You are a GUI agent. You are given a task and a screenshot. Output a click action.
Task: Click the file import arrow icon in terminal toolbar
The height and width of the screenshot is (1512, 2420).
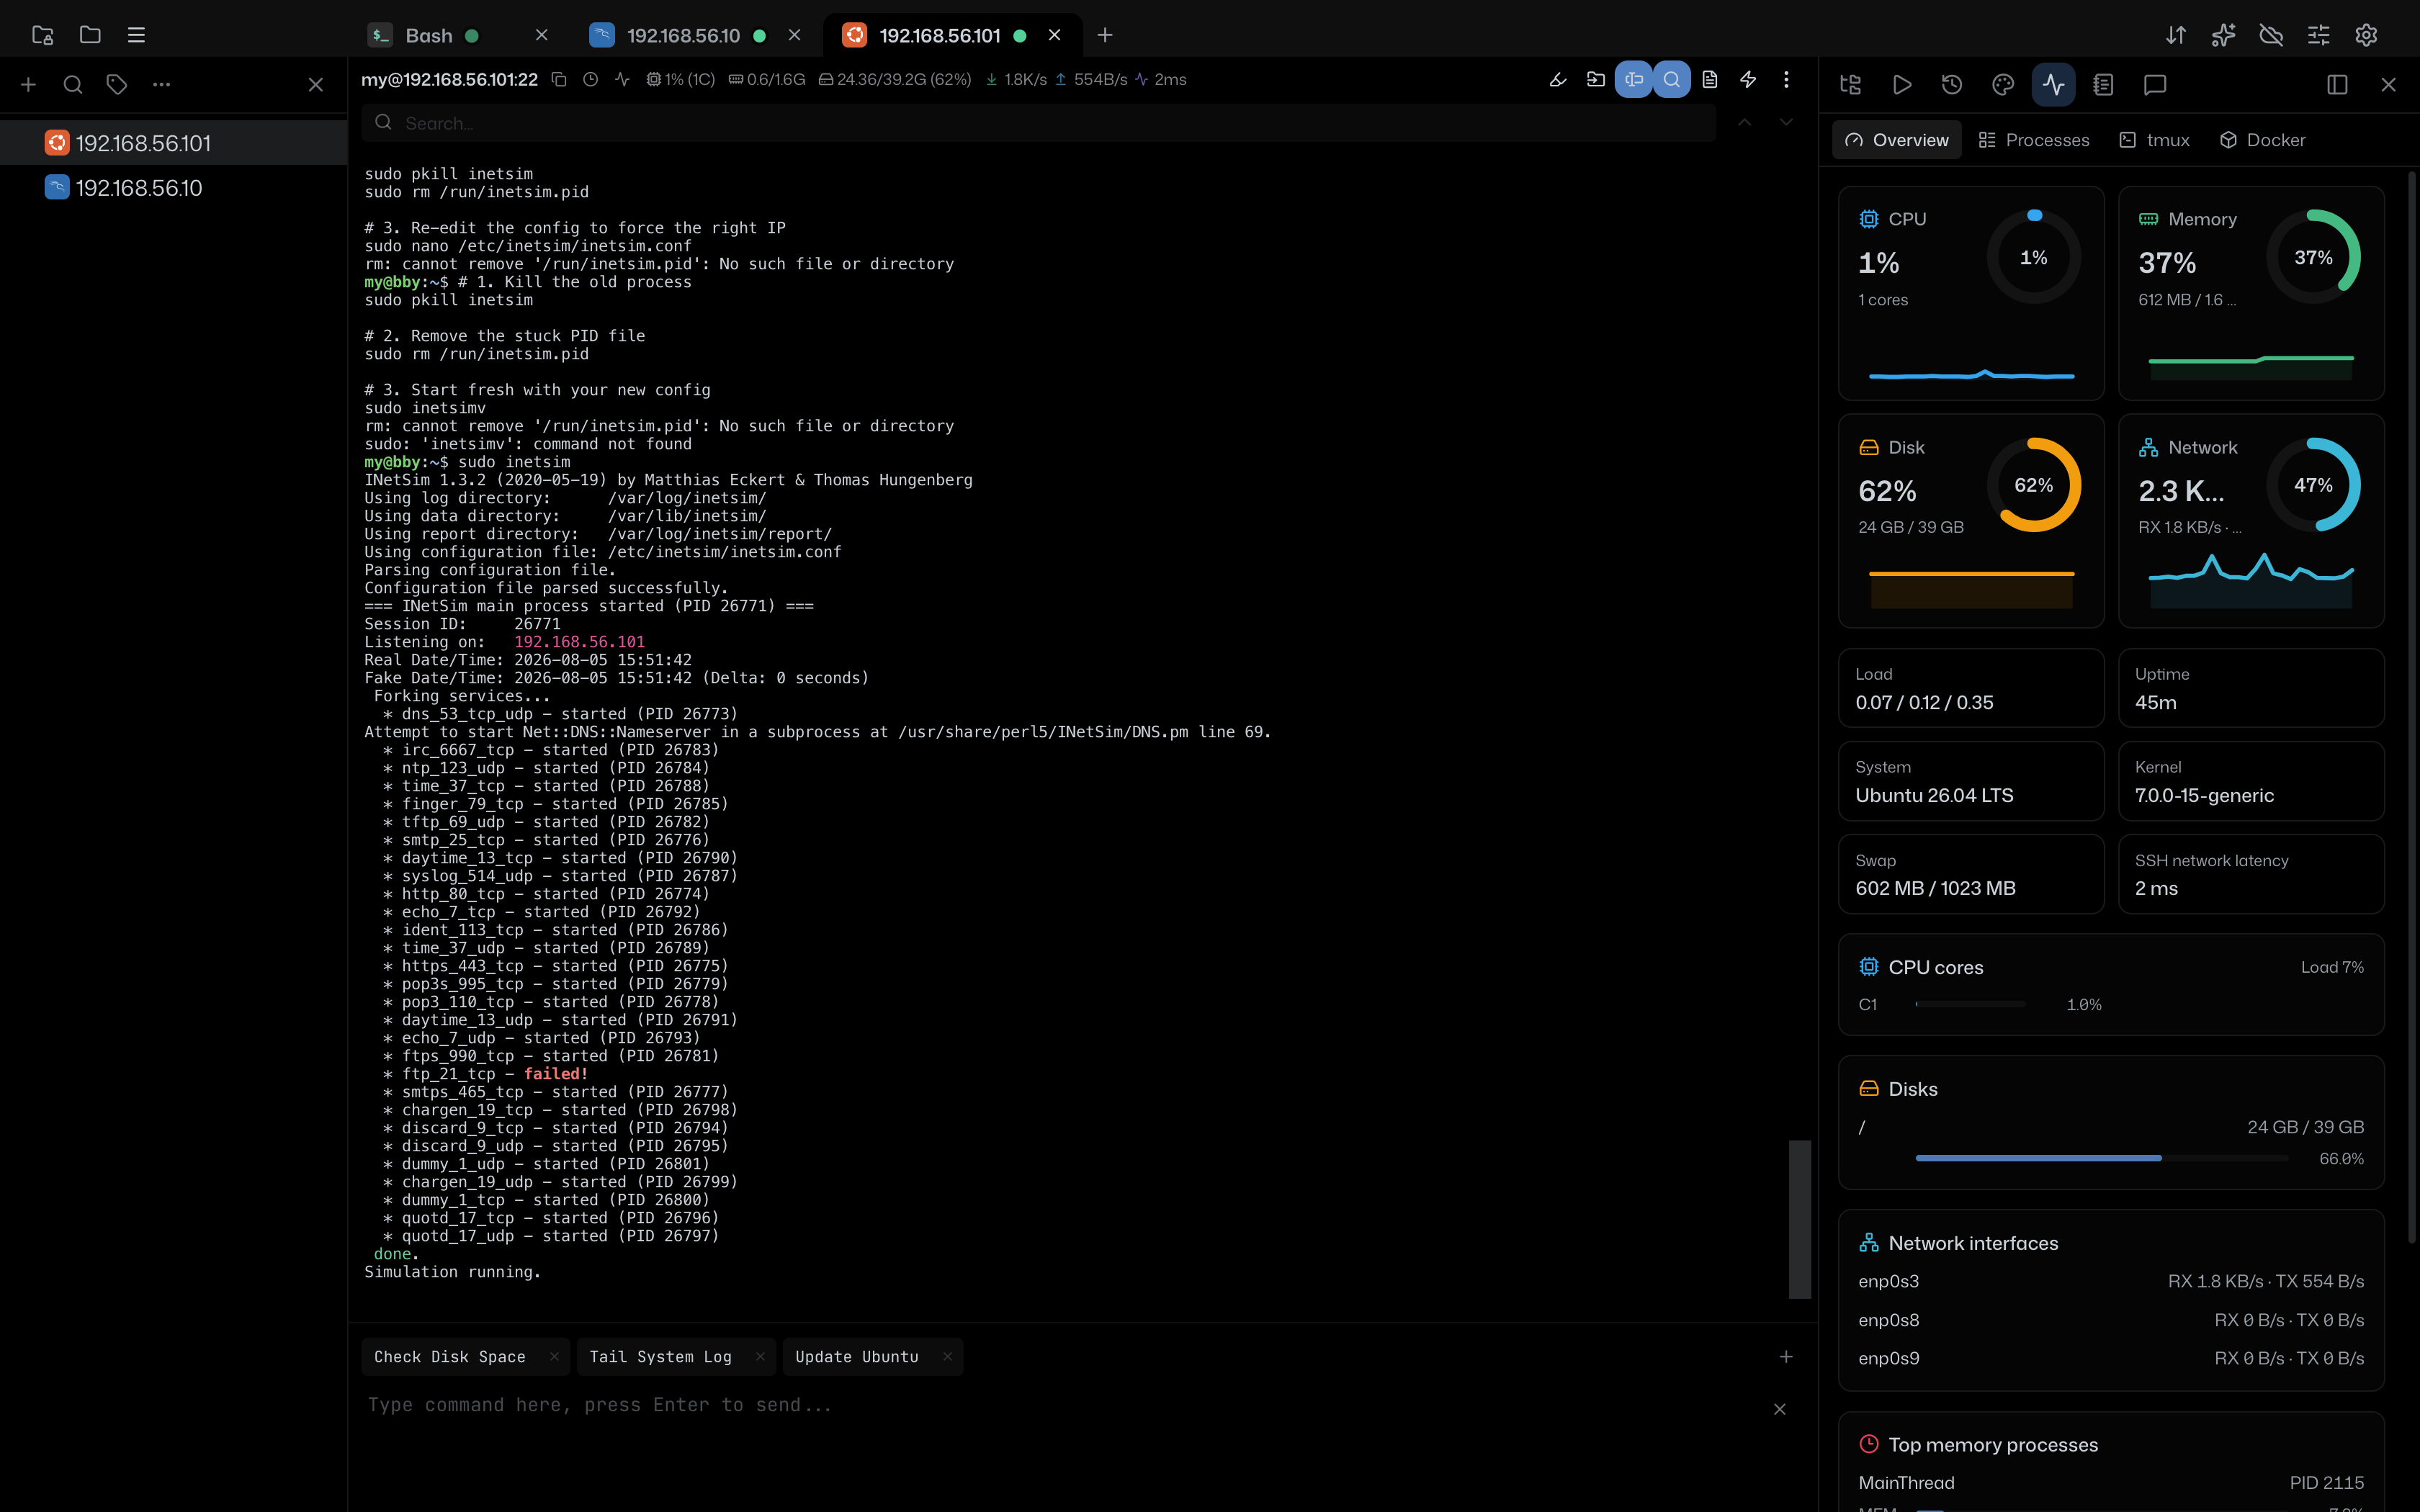1596,79
